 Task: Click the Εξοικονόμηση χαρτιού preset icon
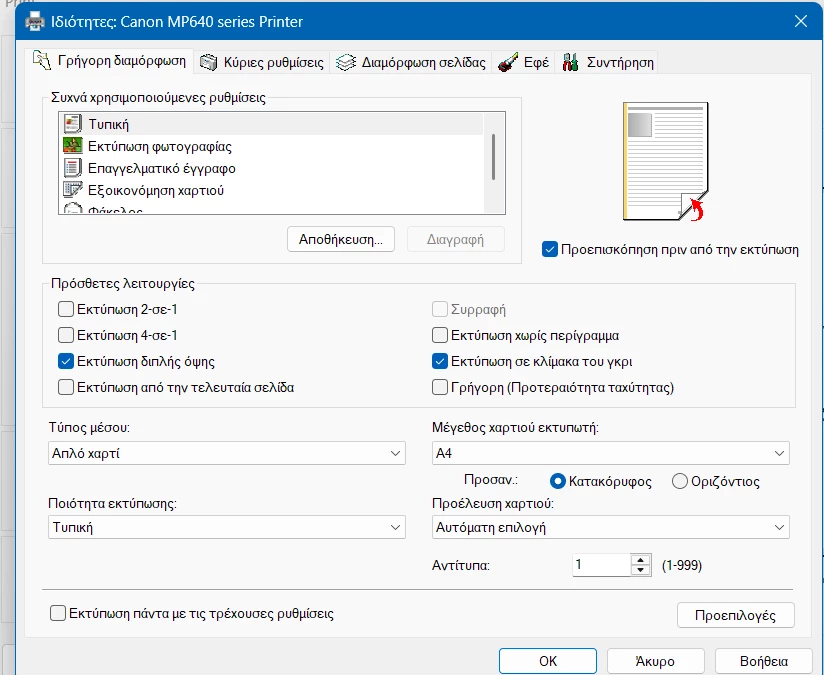(73, 190)
